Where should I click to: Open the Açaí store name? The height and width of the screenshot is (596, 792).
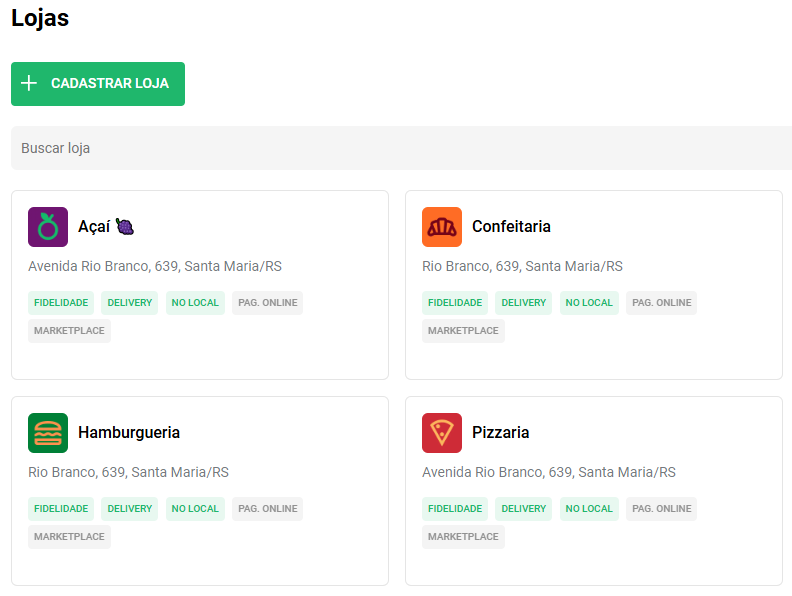[x=95, y=227]
